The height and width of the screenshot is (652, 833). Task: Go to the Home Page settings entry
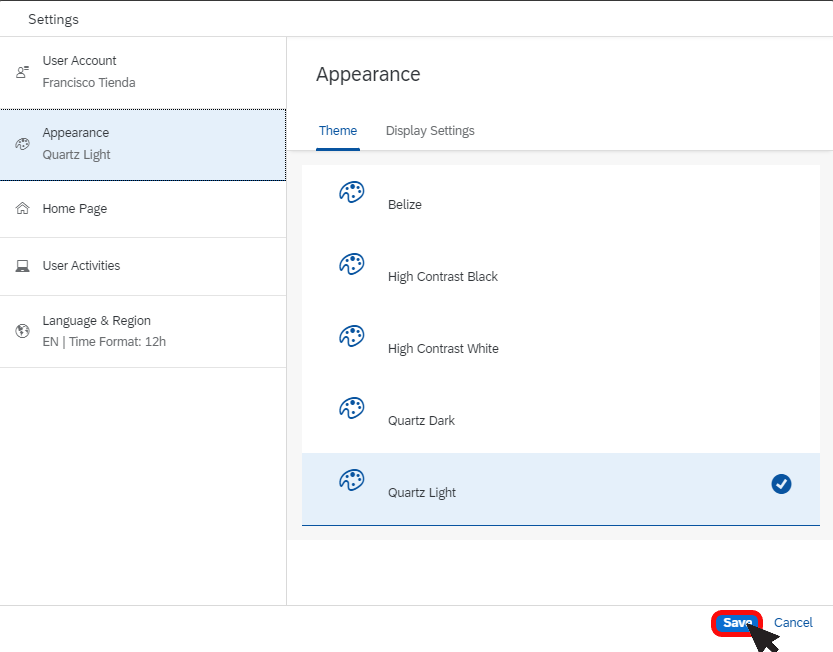pyautogui.click(x=143, y=209)
